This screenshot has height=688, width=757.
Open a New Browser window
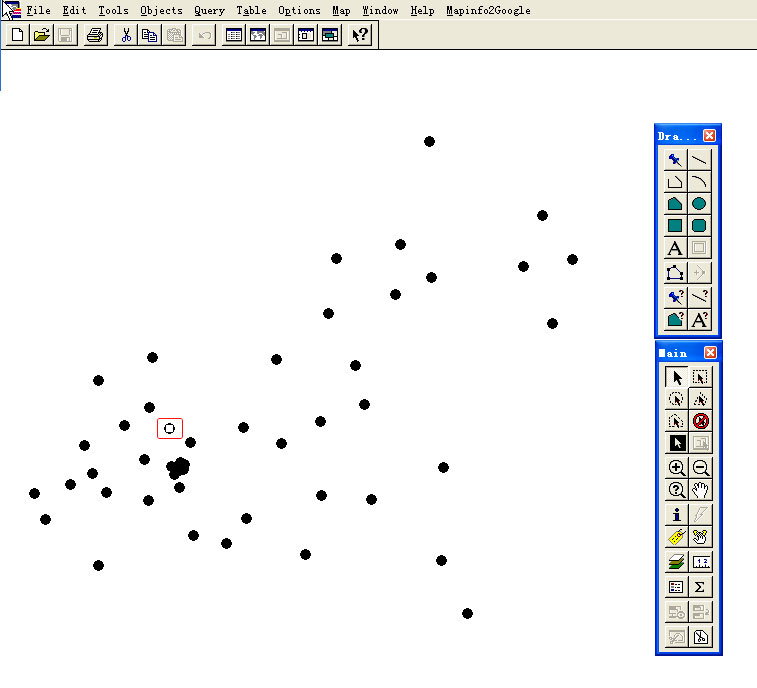(234, 35)
